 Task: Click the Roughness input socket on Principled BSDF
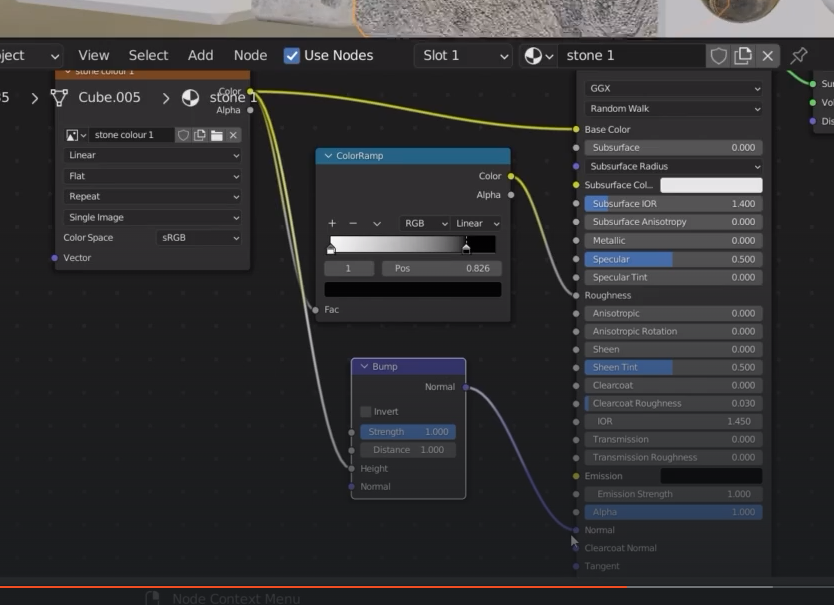[x=576, y=295]
